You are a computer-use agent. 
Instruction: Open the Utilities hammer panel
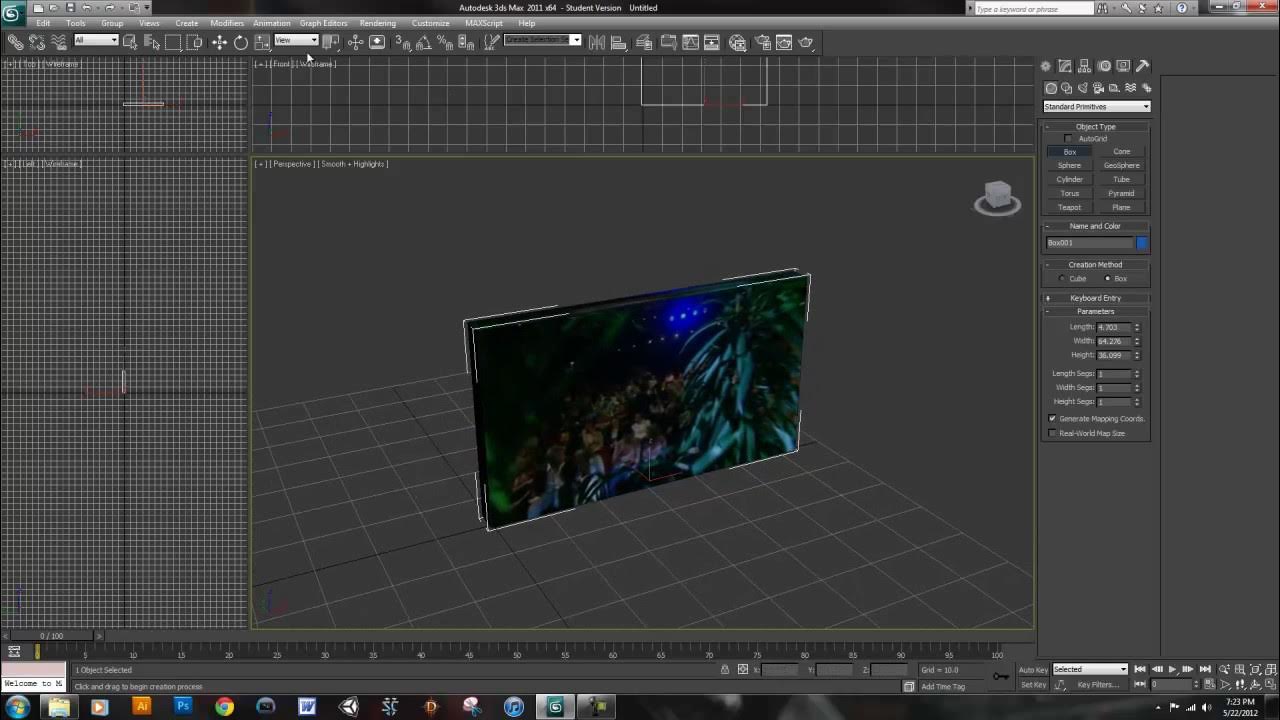[1143, 66]
